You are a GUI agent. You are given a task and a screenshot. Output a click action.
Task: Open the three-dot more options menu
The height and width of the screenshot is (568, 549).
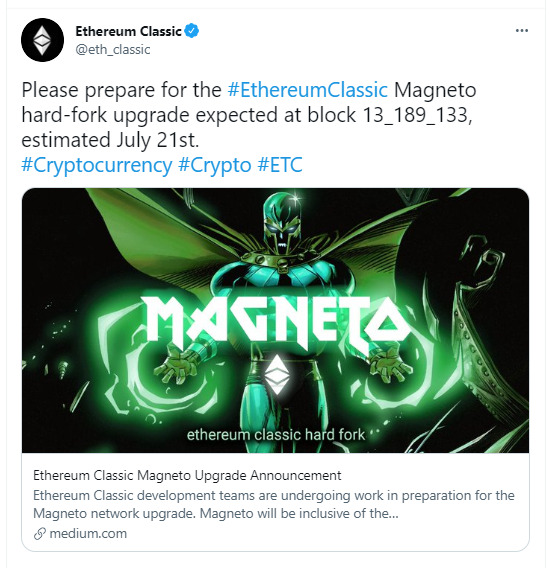521,31
